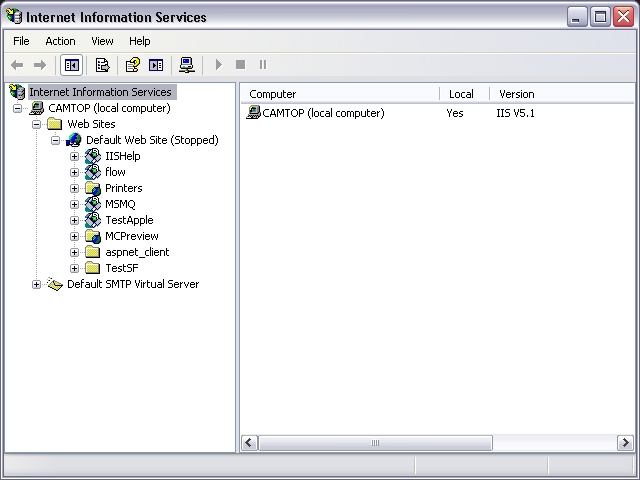Click the CAMTOP computer icon in list pane

[253, 112]
